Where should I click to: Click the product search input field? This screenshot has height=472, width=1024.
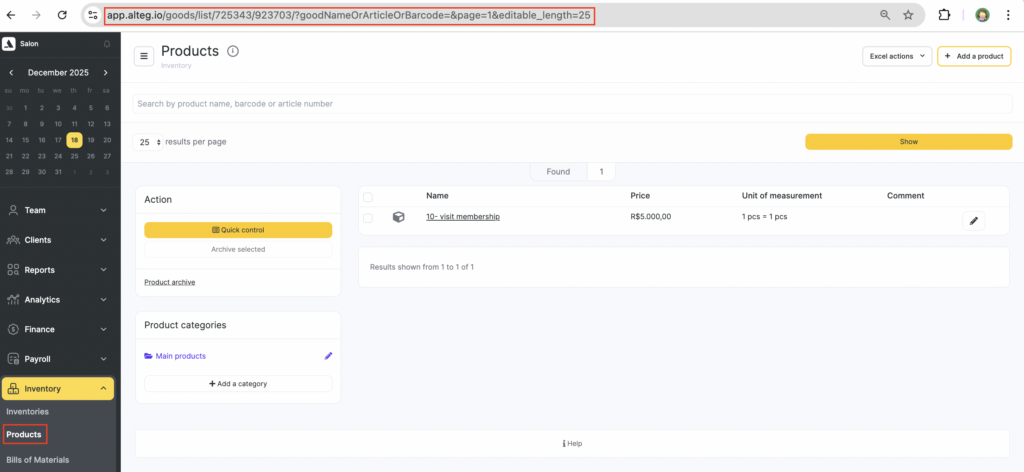point(572,104)
